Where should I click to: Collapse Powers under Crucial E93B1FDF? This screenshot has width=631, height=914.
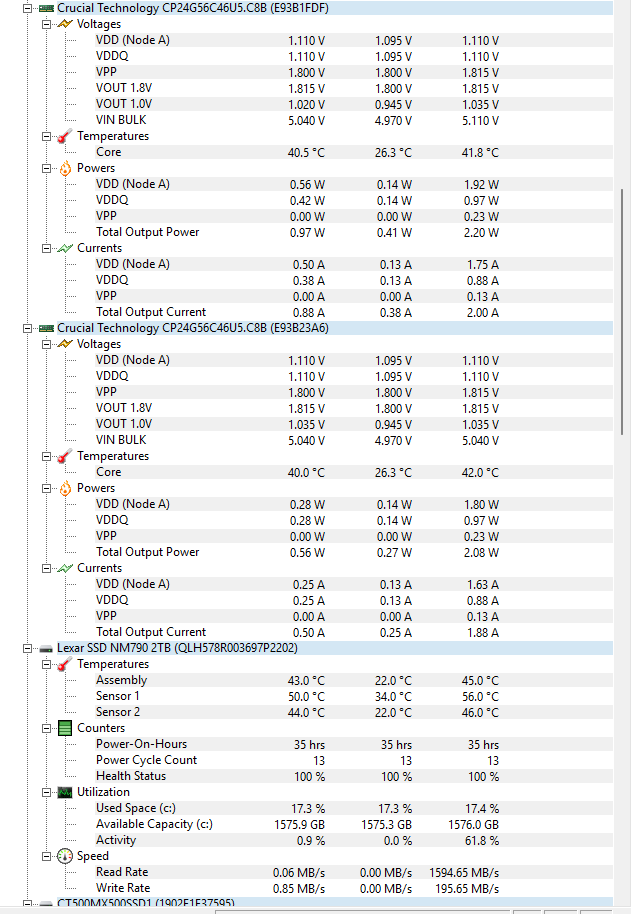46,168
